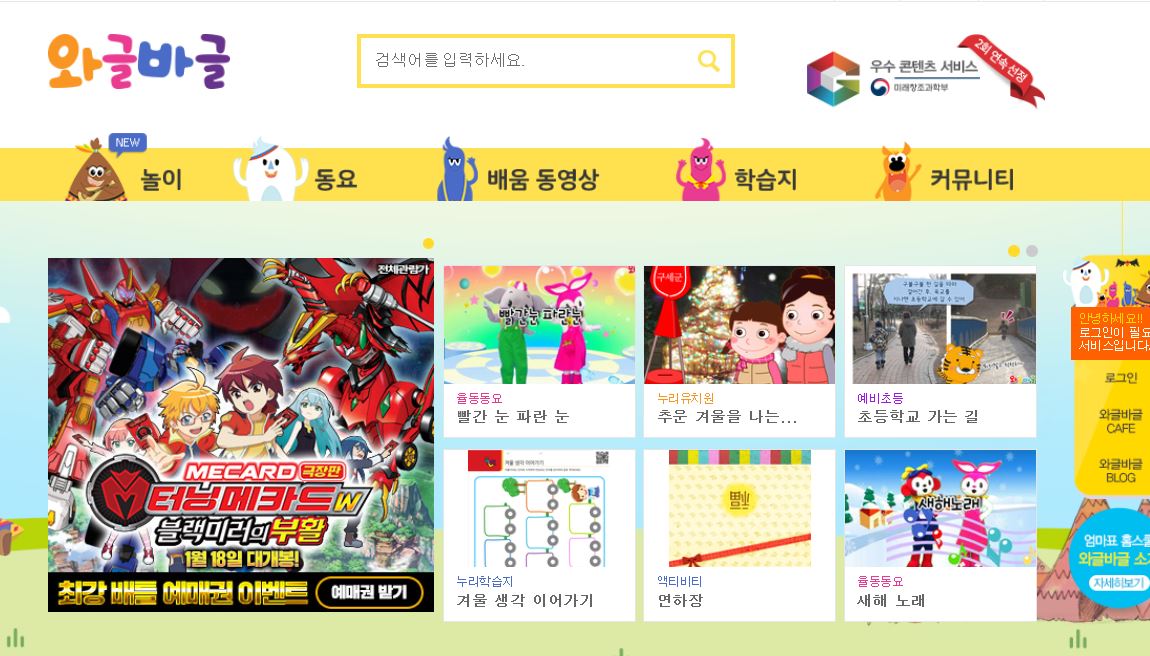Click the 로그인 link in the side panel

coord(1121,378)
